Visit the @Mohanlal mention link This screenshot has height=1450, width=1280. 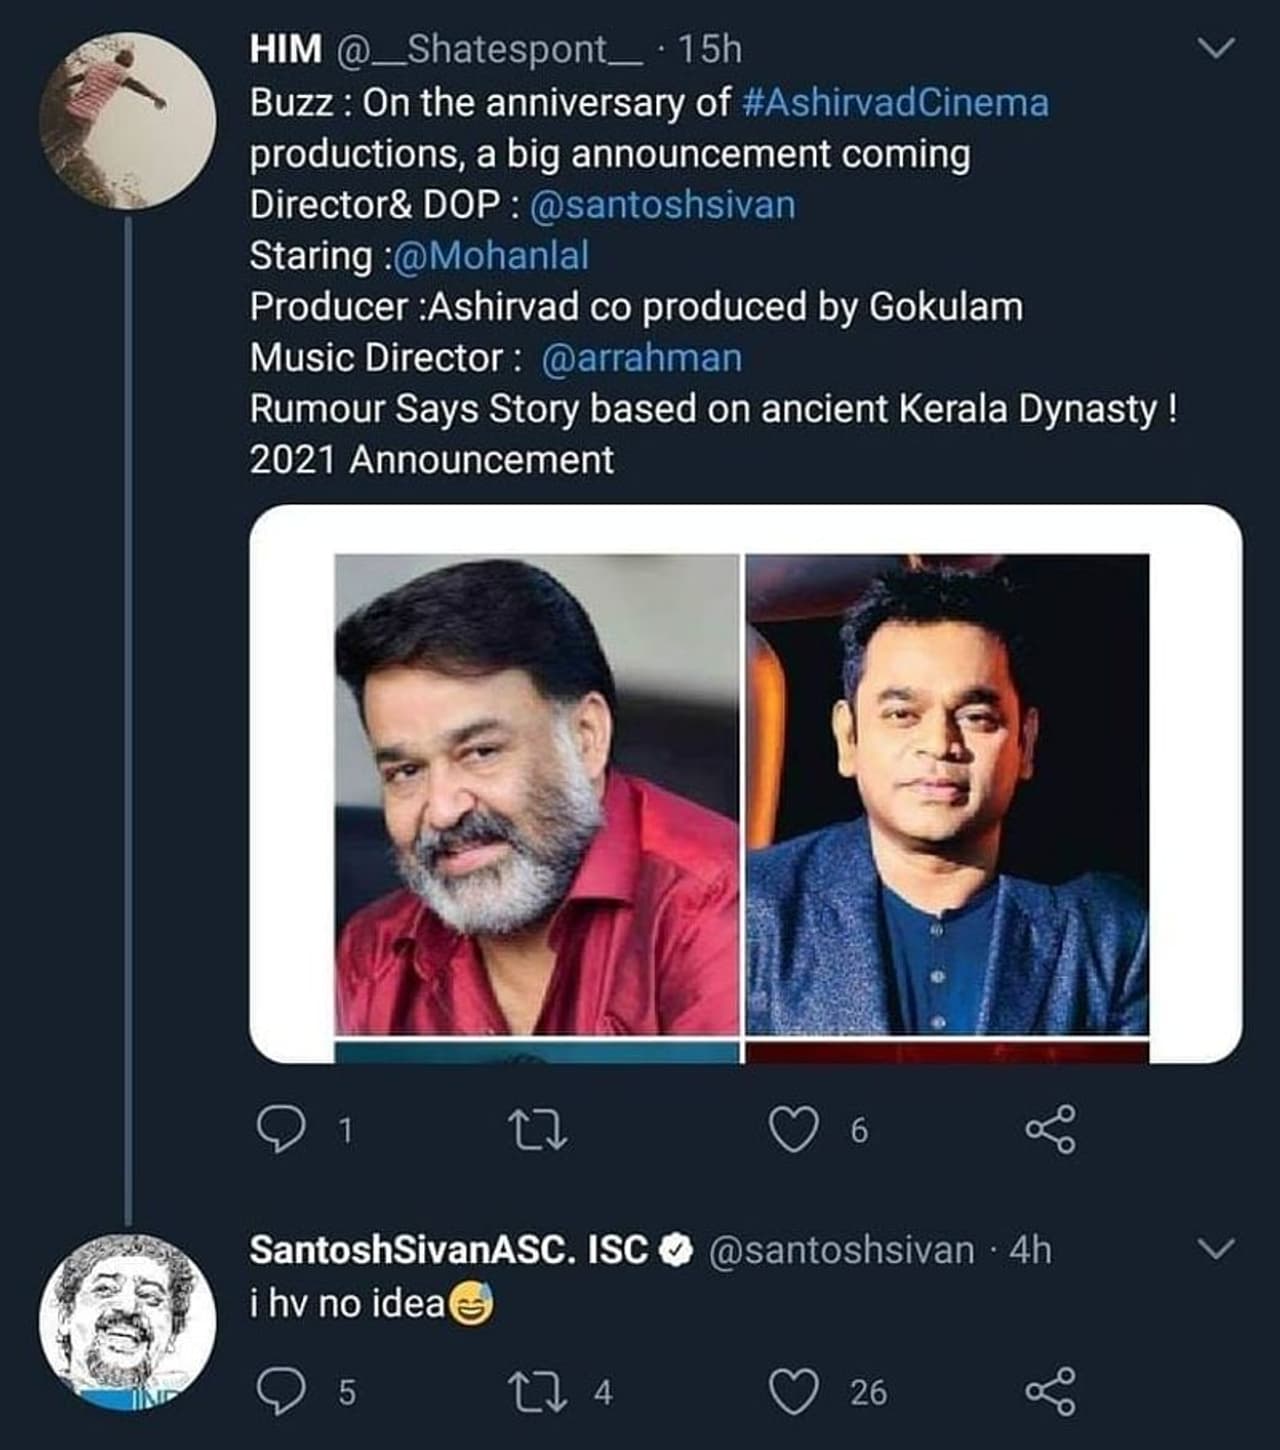click(x=491, y=256)
